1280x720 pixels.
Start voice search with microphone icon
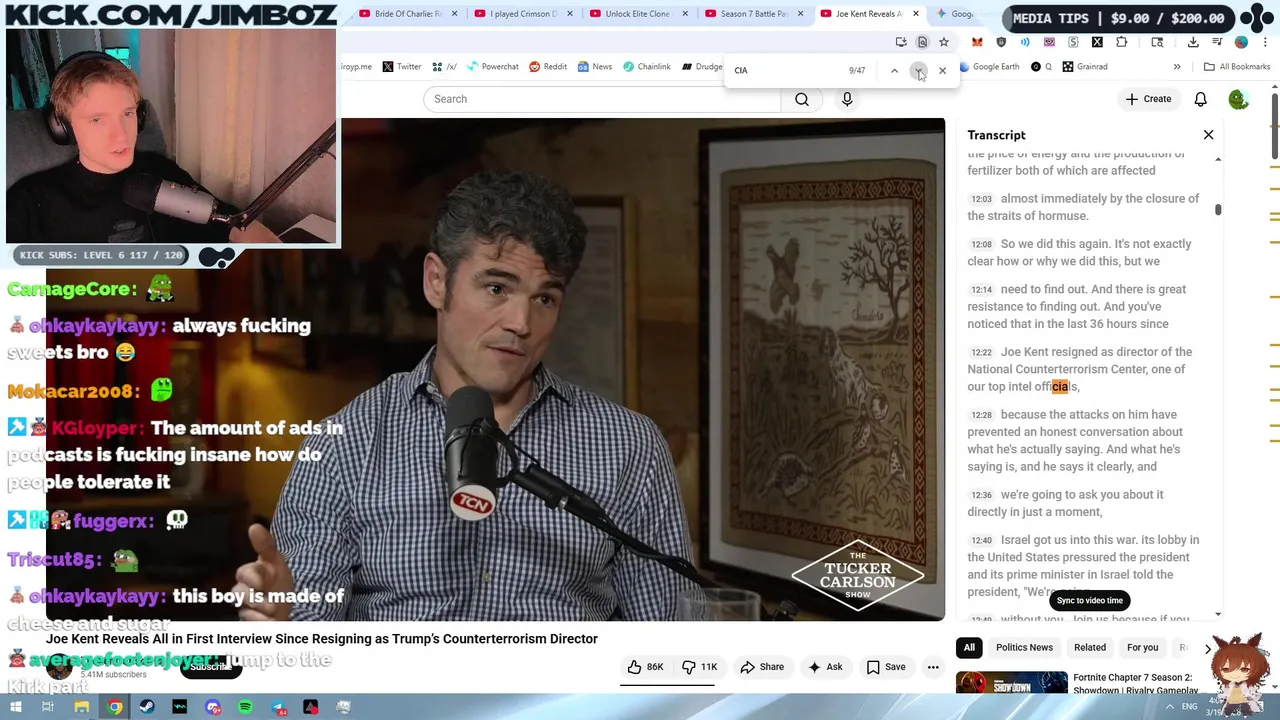tap(847, 99)
